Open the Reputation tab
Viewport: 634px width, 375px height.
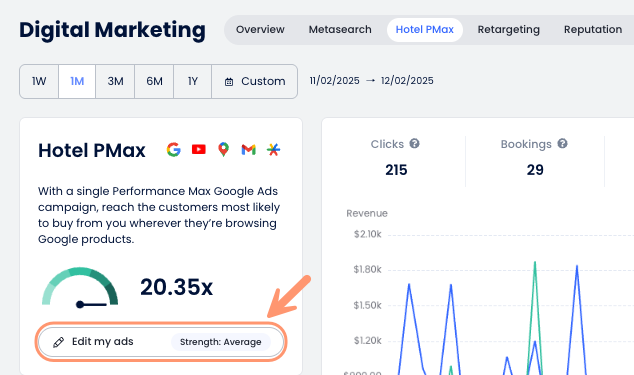tap(593, 30)
